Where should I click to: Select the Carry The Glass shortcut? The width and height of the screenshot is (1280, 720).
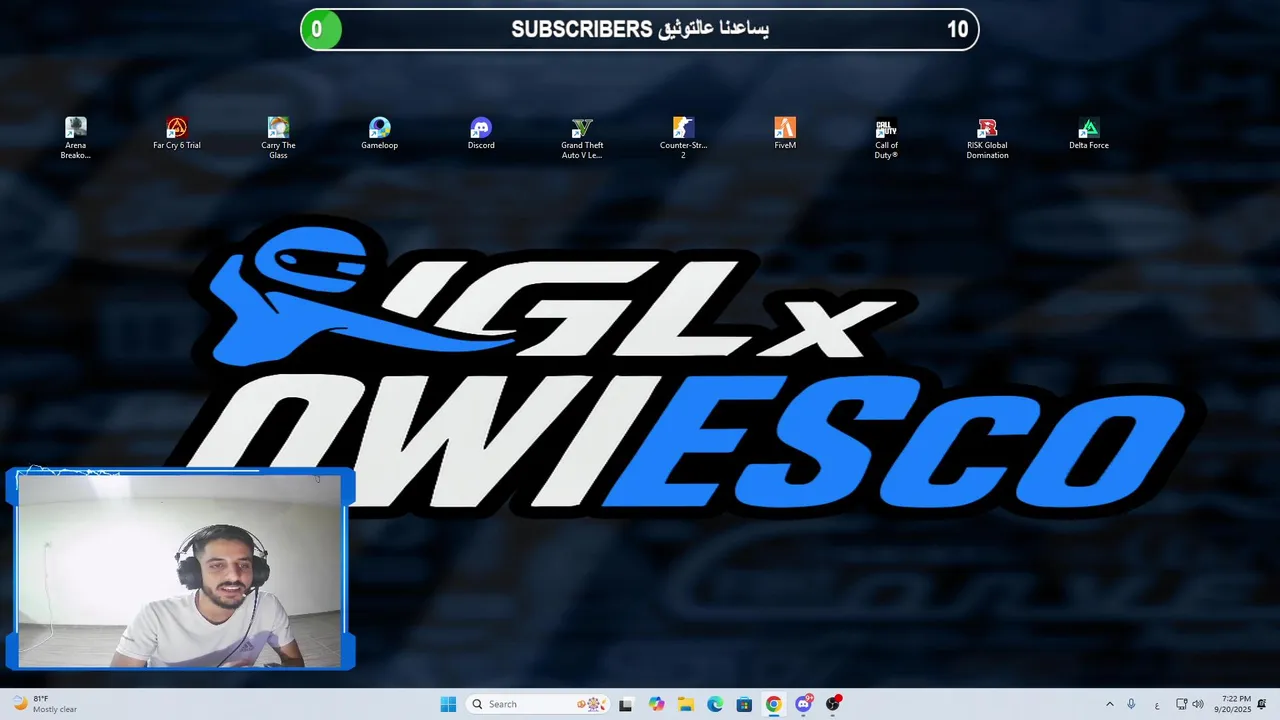coord(278,138)
